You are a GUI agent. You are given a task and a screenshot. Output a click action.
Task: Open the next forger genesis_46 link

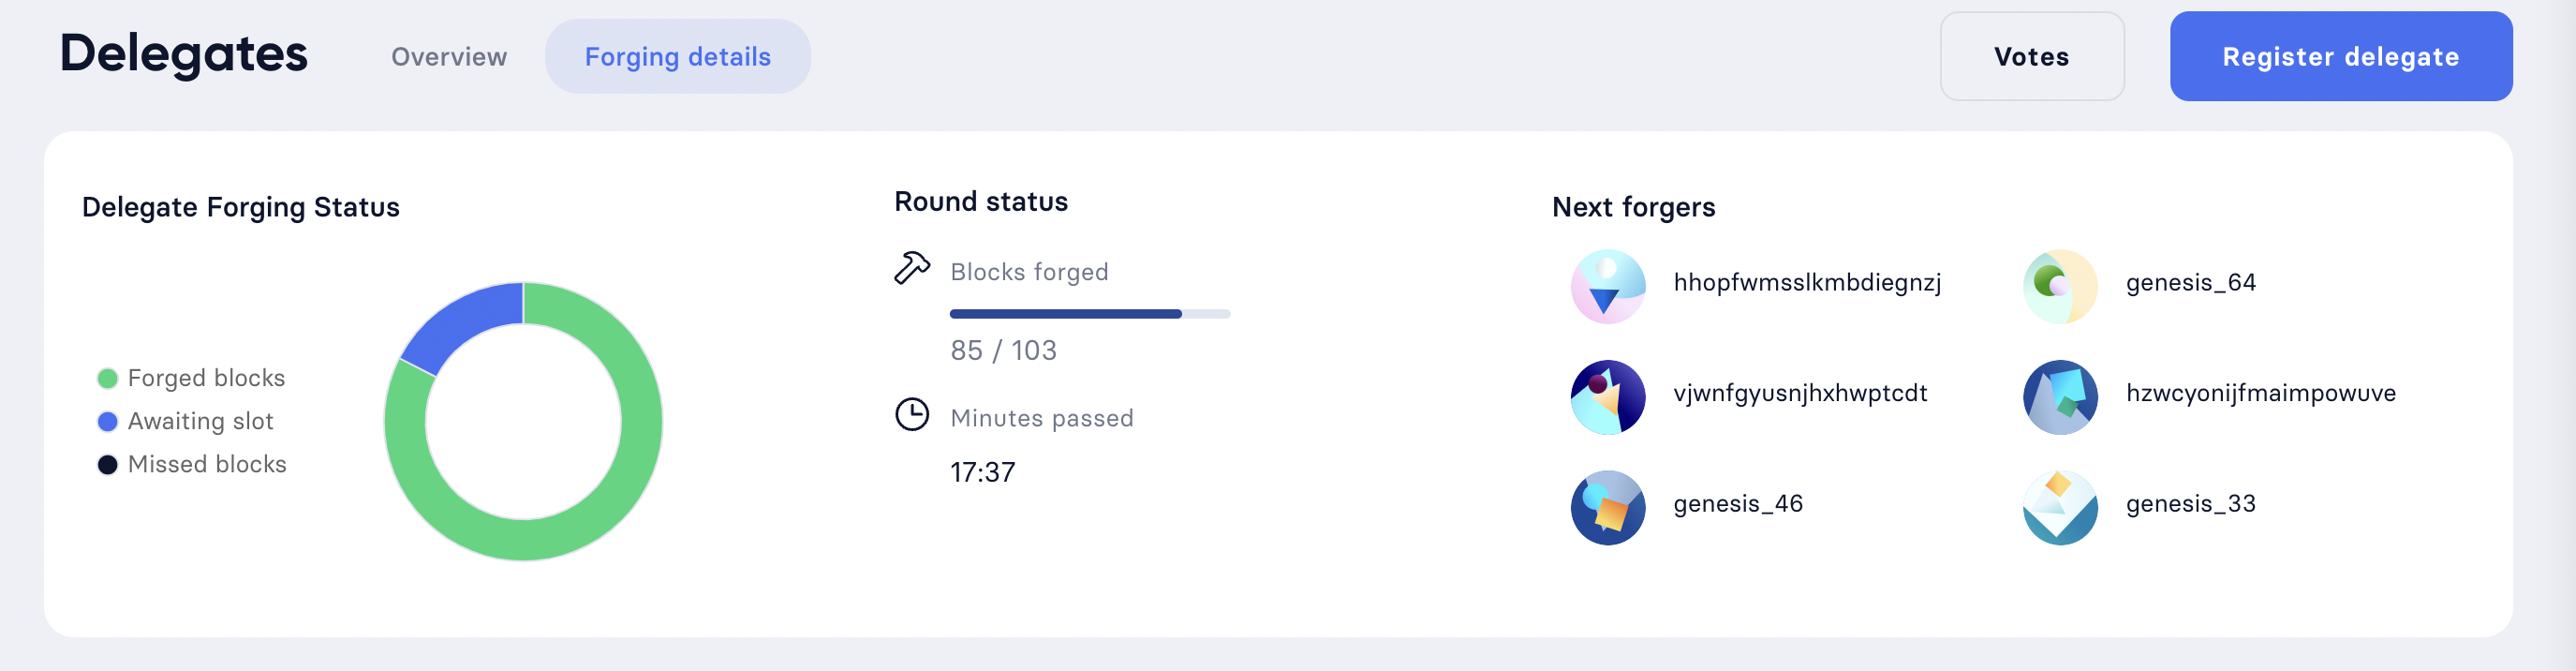click(x=1737, y=504)
